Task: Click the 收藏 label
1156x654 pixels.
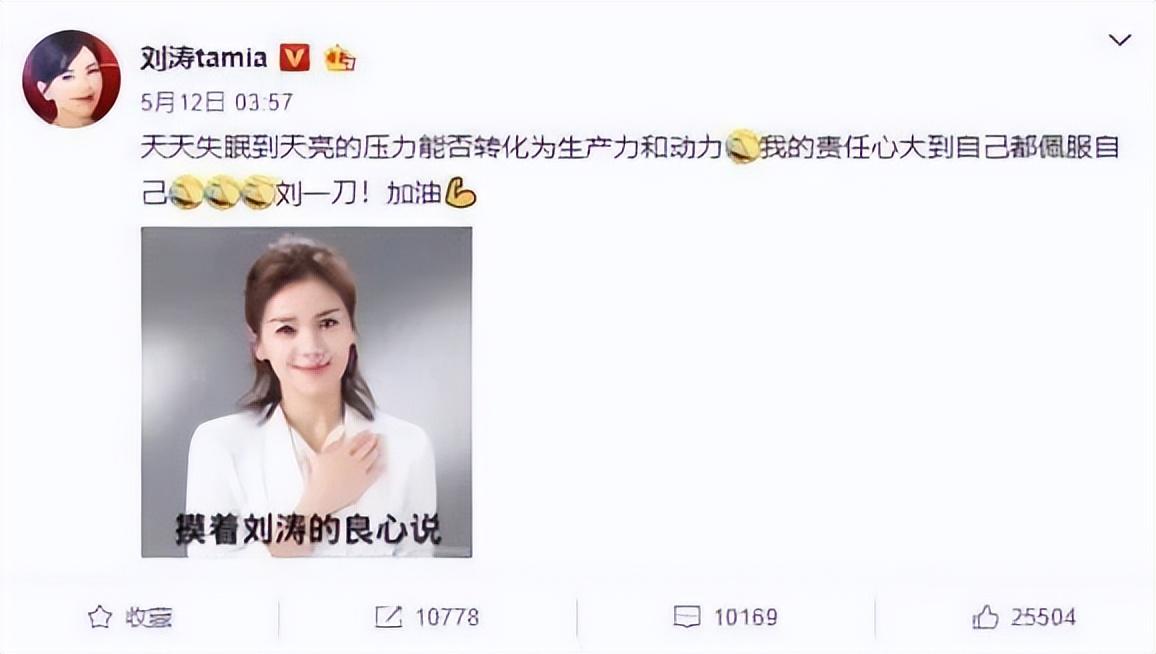Action: tap(149, 617)
